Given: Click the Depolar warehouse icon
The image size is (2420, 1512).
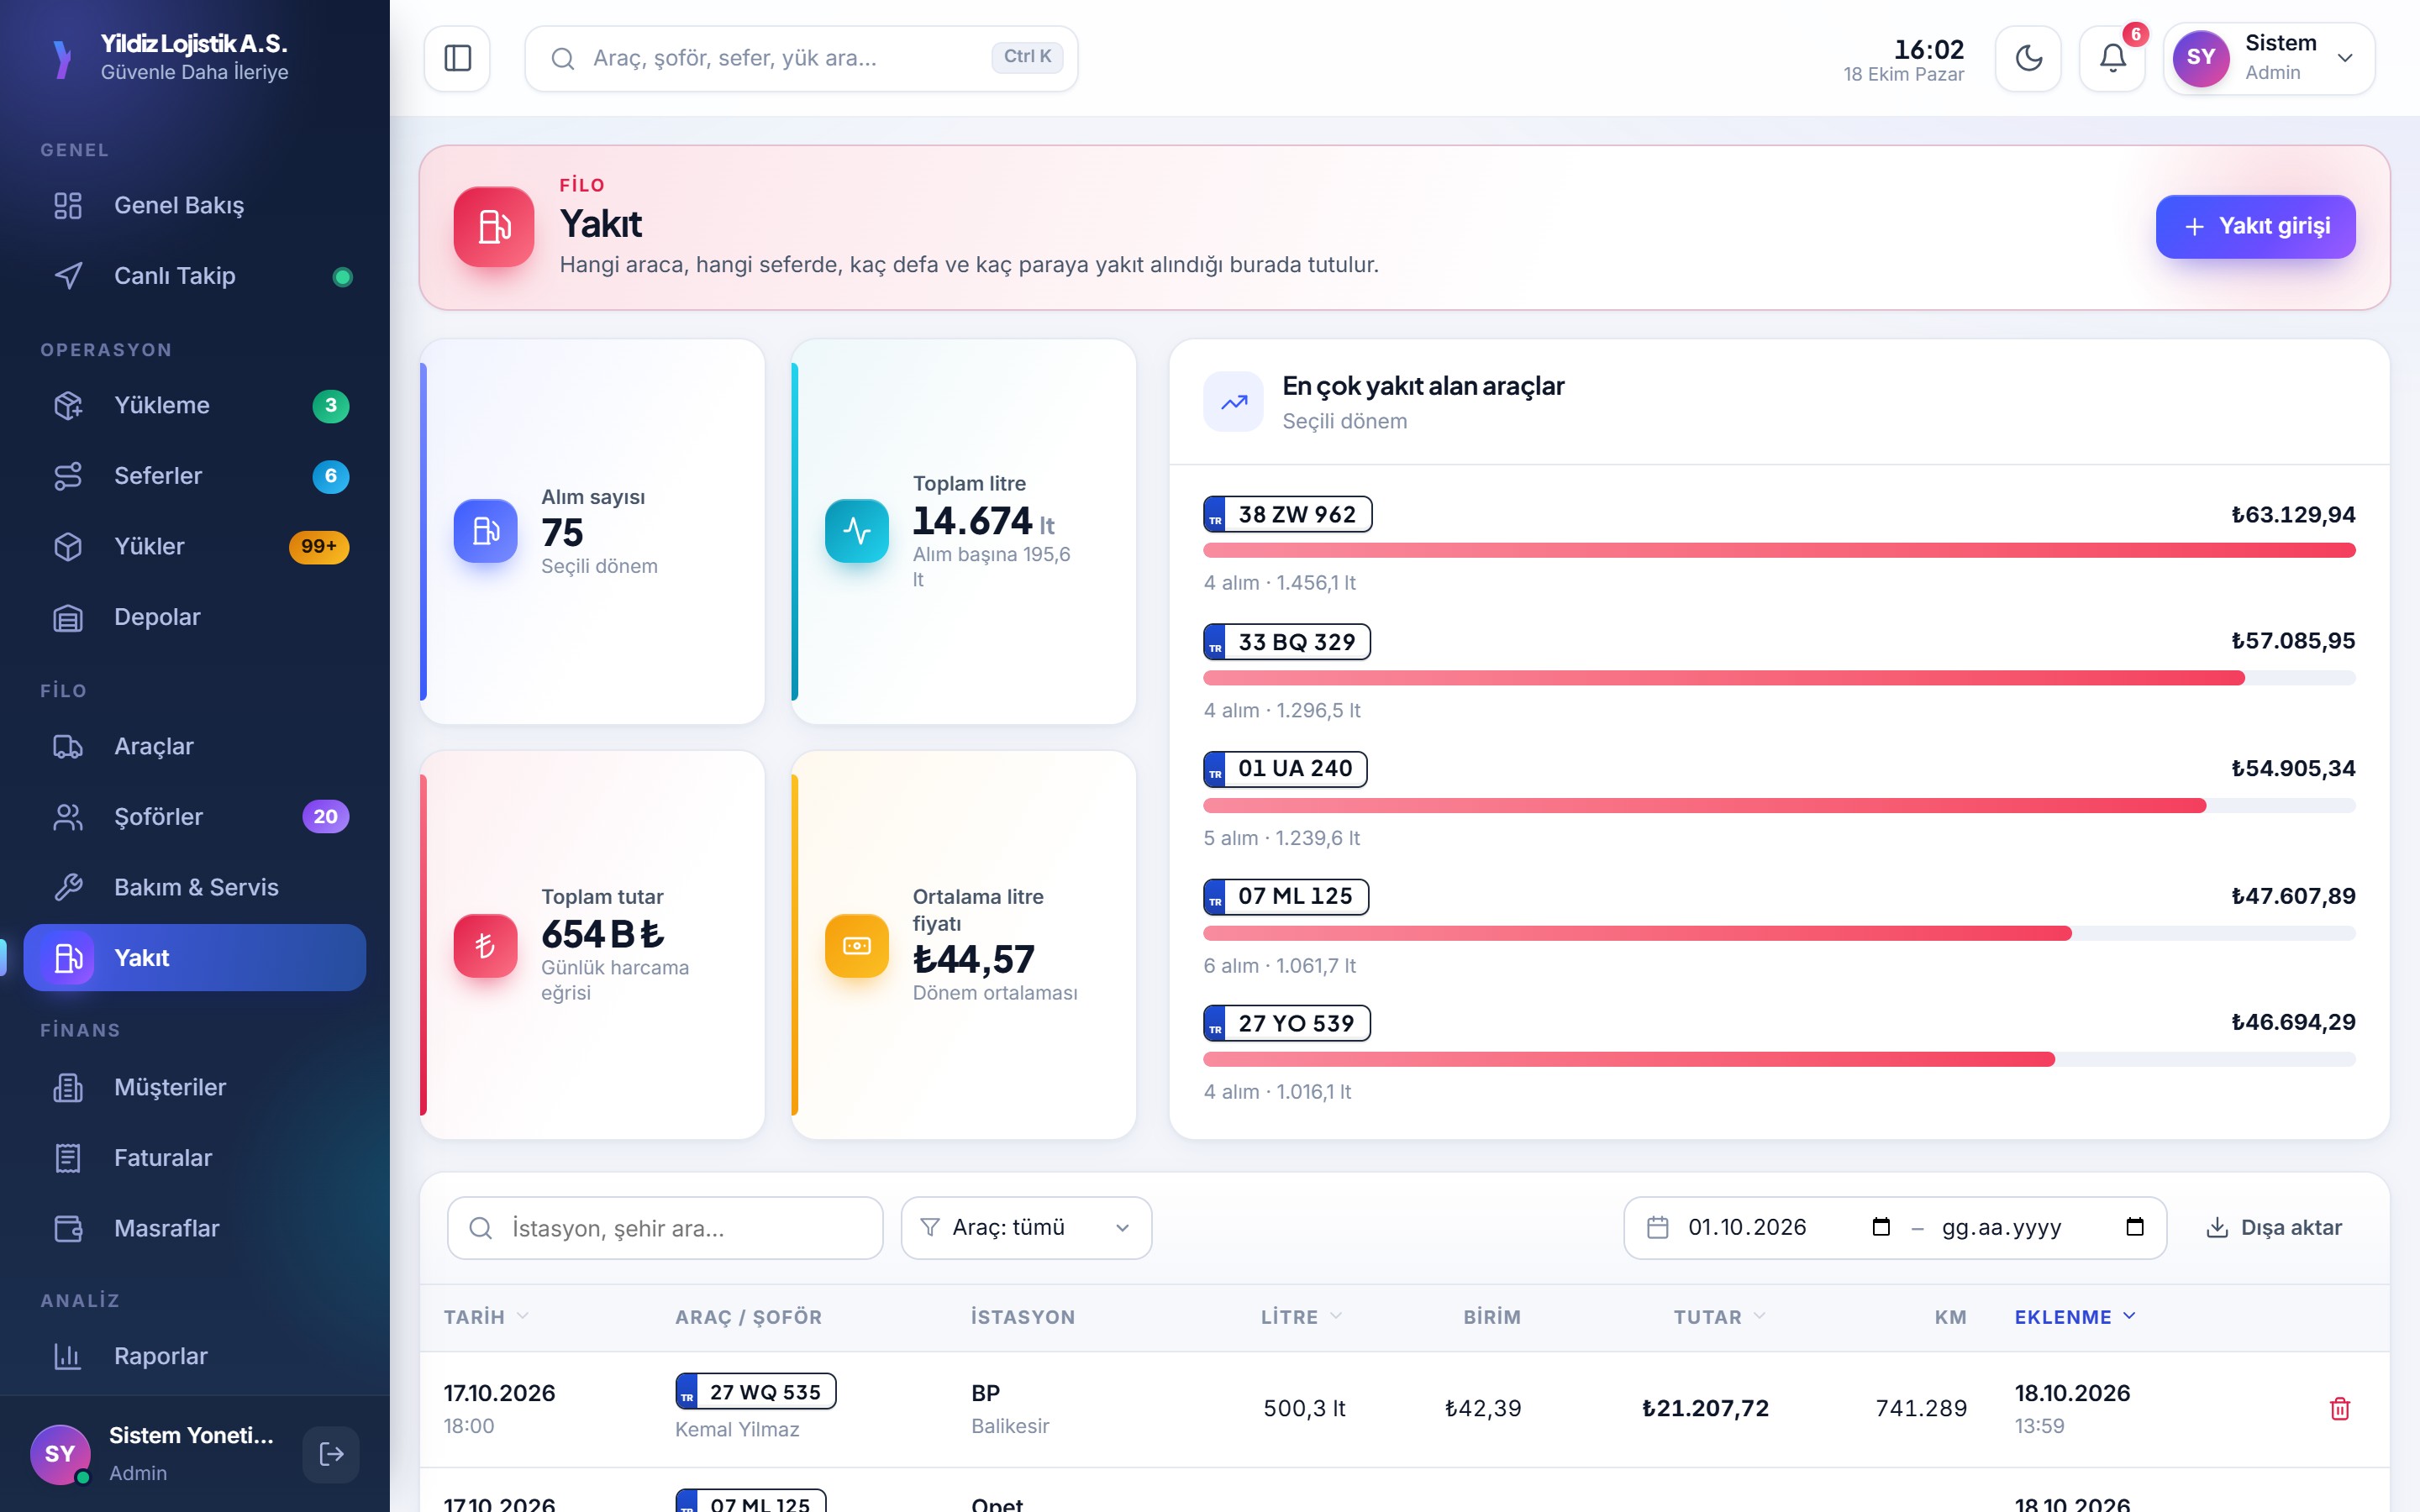Looking at the screenshot, I should 68,618.
